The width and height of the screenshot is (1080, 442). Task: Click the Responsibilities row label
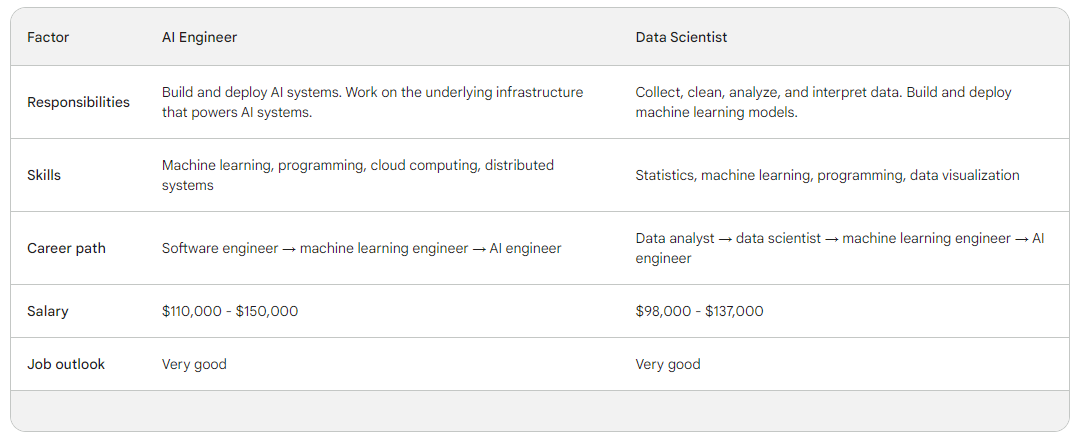tap(78, 102)
